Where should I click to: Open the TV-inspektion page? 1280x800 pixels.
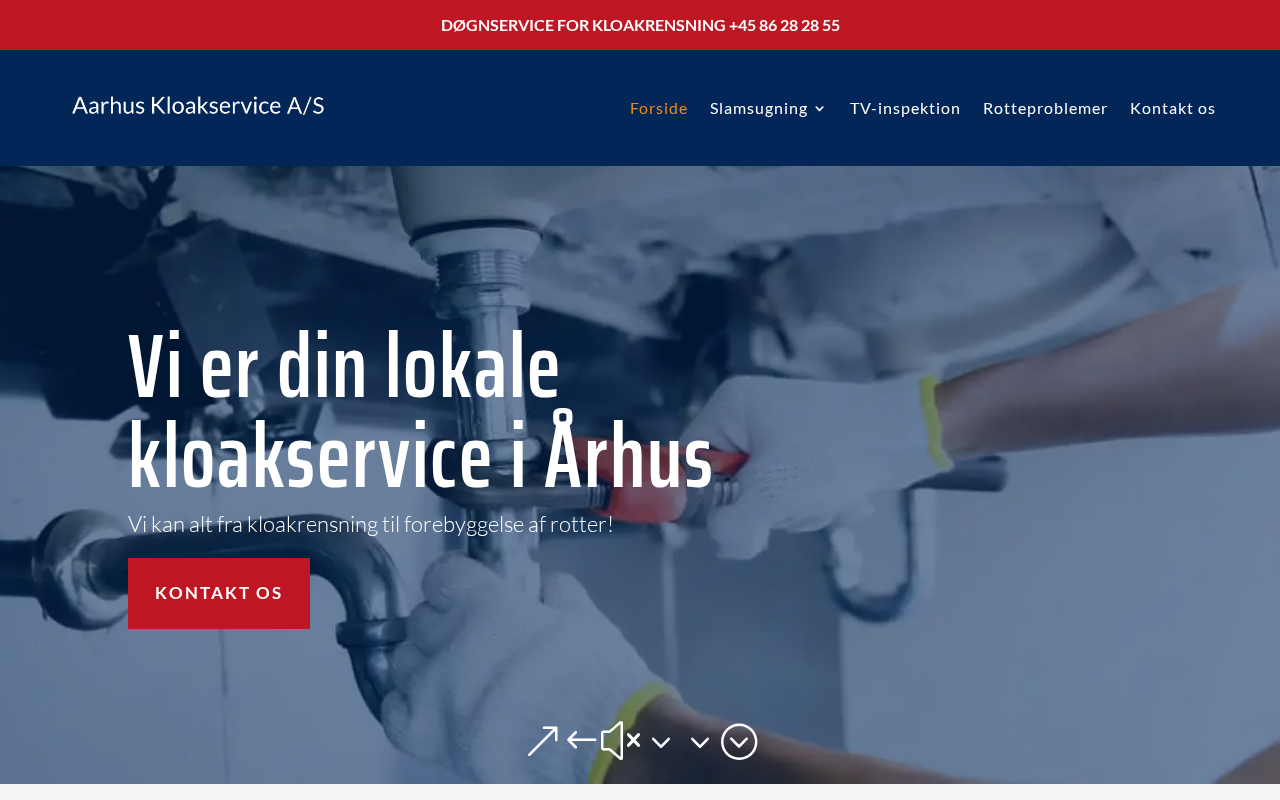[x=905, y=108]
